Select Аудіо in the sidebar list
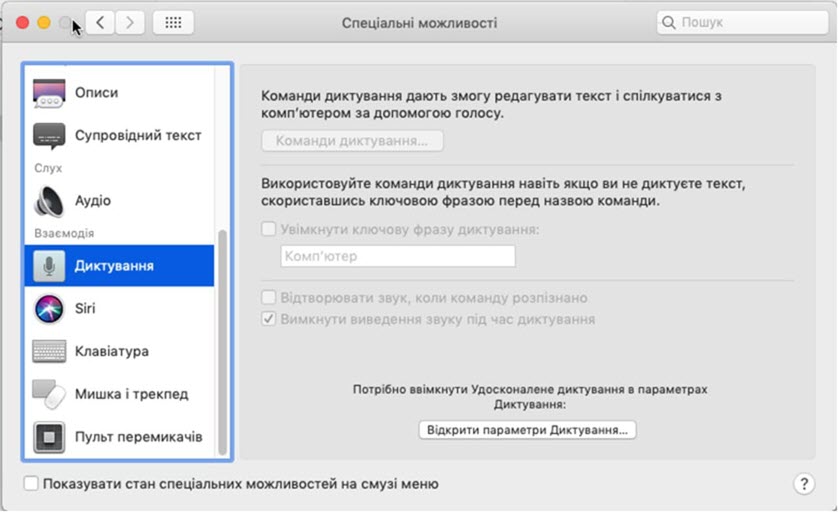This screenshot has height=512, width=838. tap(119, 201)
